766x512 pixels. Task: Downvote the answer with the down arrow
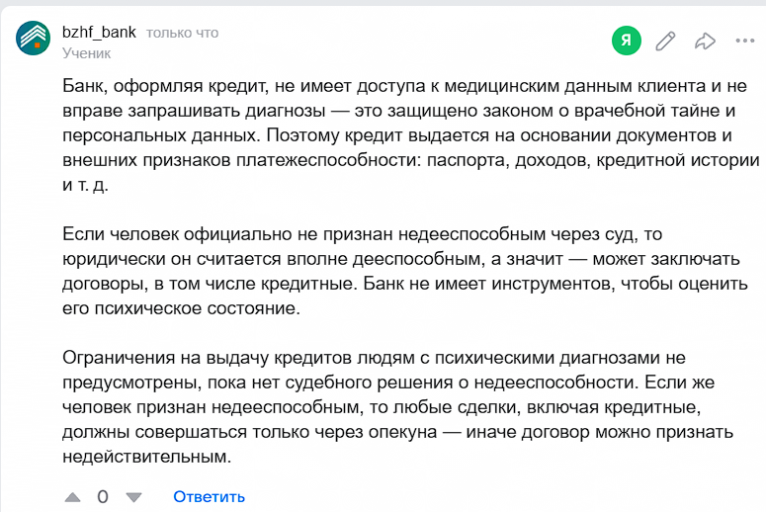[x=133, y=496]
